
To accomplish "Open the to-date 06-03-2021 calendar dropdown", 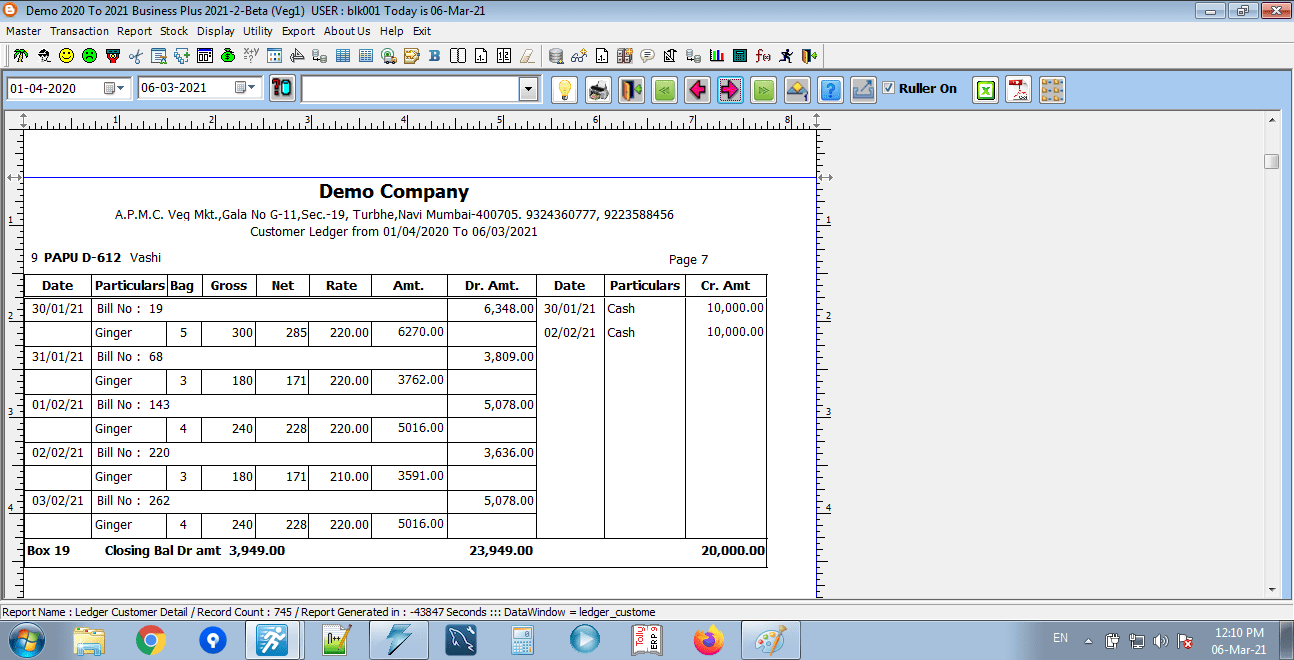I will tap(245, 88).
